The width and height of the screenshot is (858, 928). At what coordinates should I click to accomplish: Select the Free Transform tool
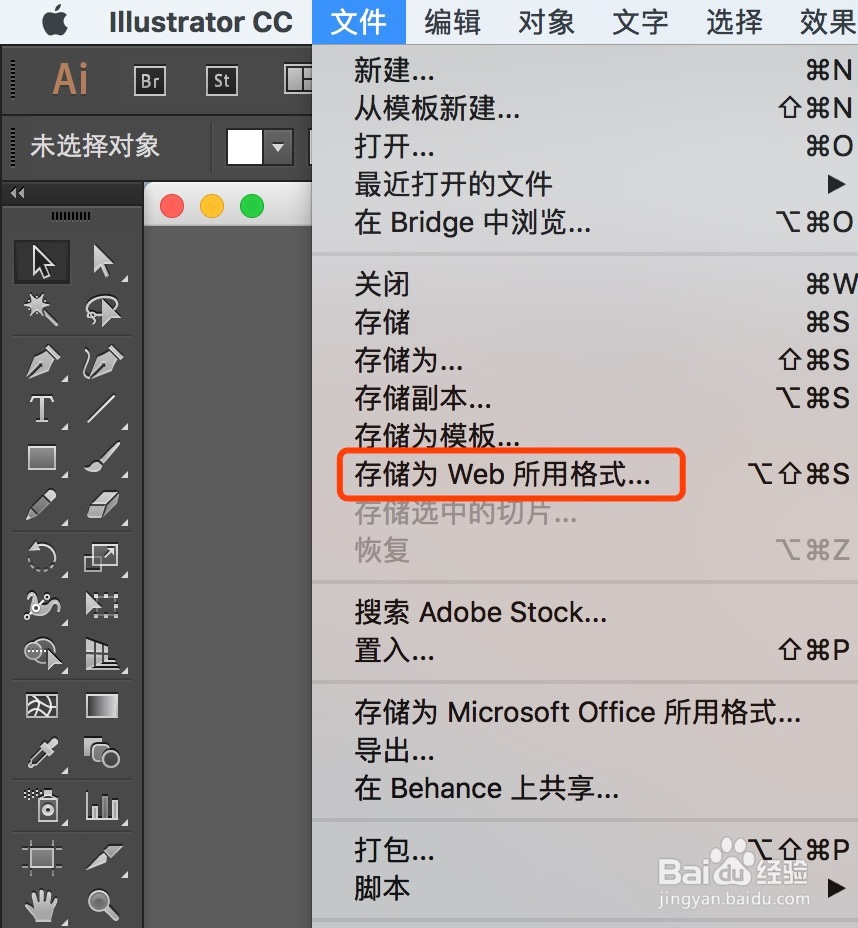tap(101, 605)
